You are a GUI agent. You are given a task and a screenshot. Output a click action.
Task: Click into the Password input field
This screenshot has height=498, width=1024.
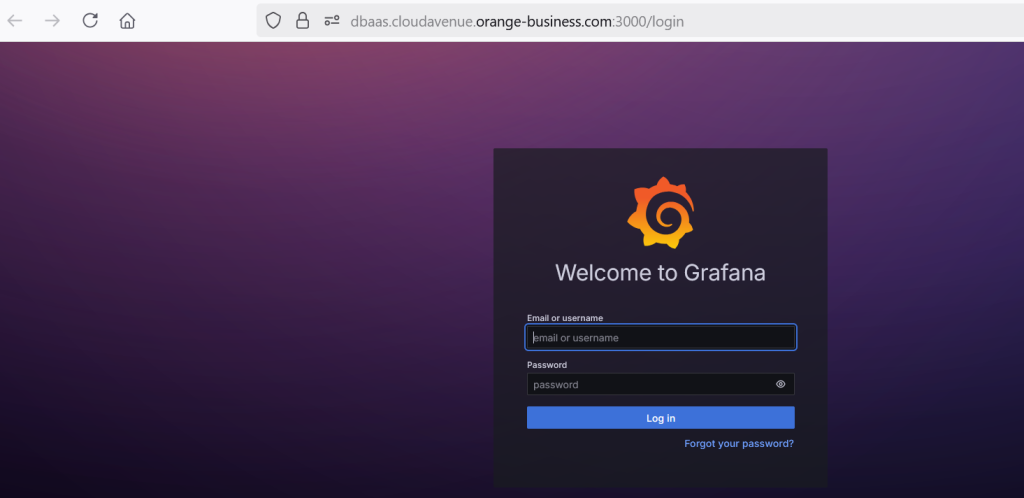point(650,384)
